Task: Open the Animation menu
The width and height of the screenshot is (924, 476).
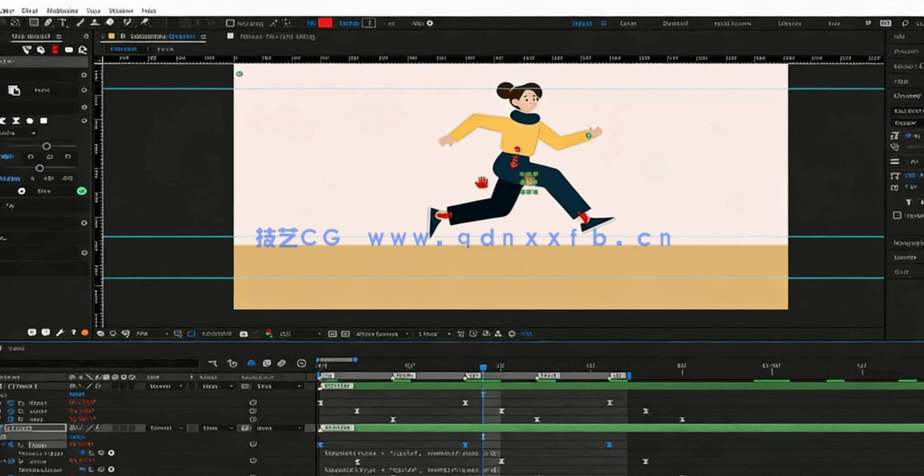Action: 63,10
